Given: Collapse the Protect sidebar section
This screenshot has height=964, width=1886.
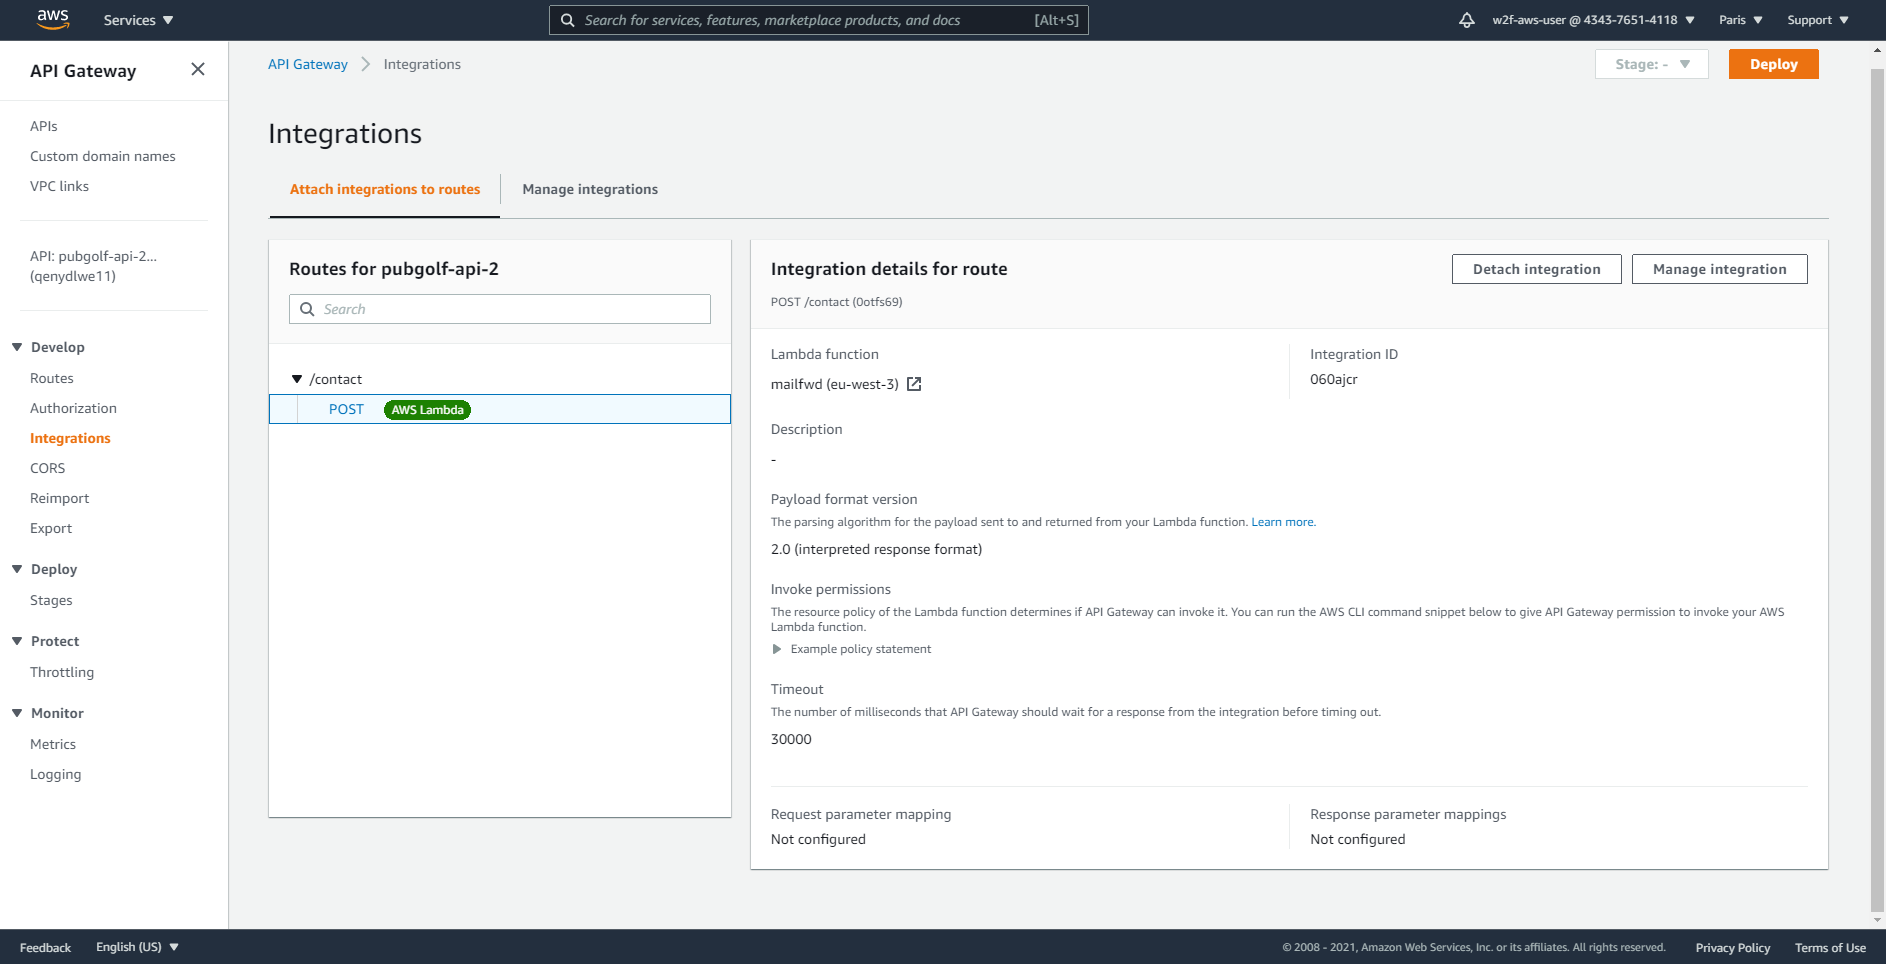Looking at the screenshot, I should tap(17, 641).
